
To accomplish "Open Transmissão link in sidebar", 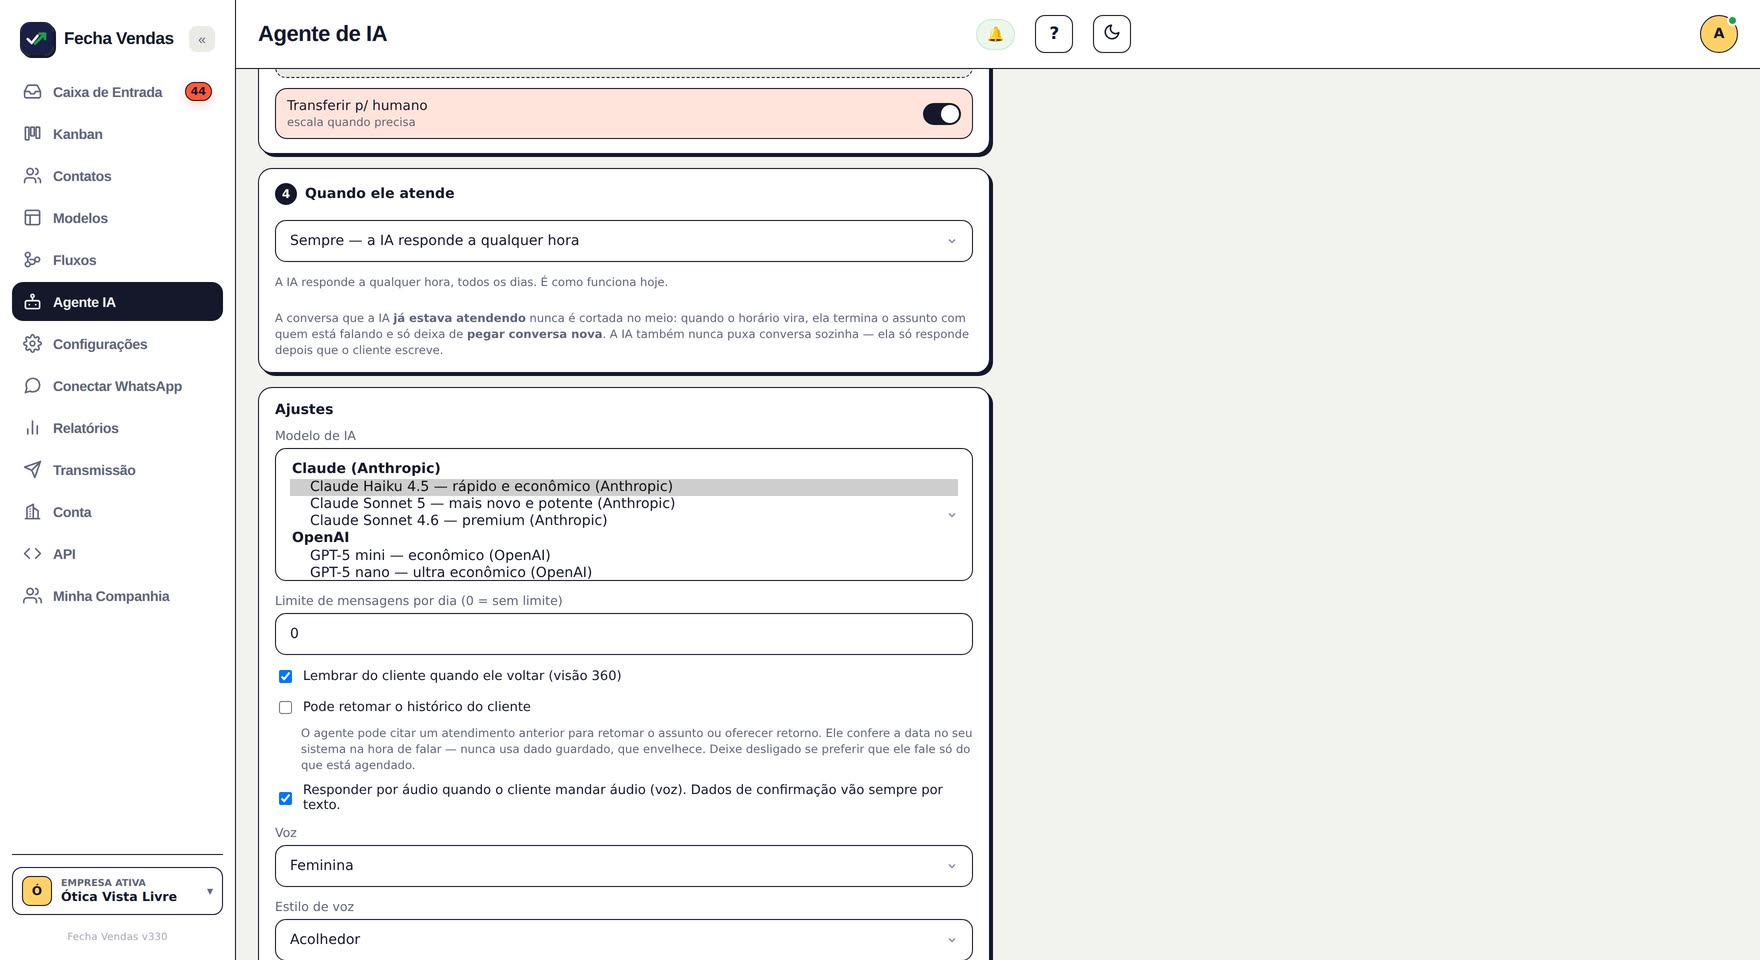I will (117, 470).
